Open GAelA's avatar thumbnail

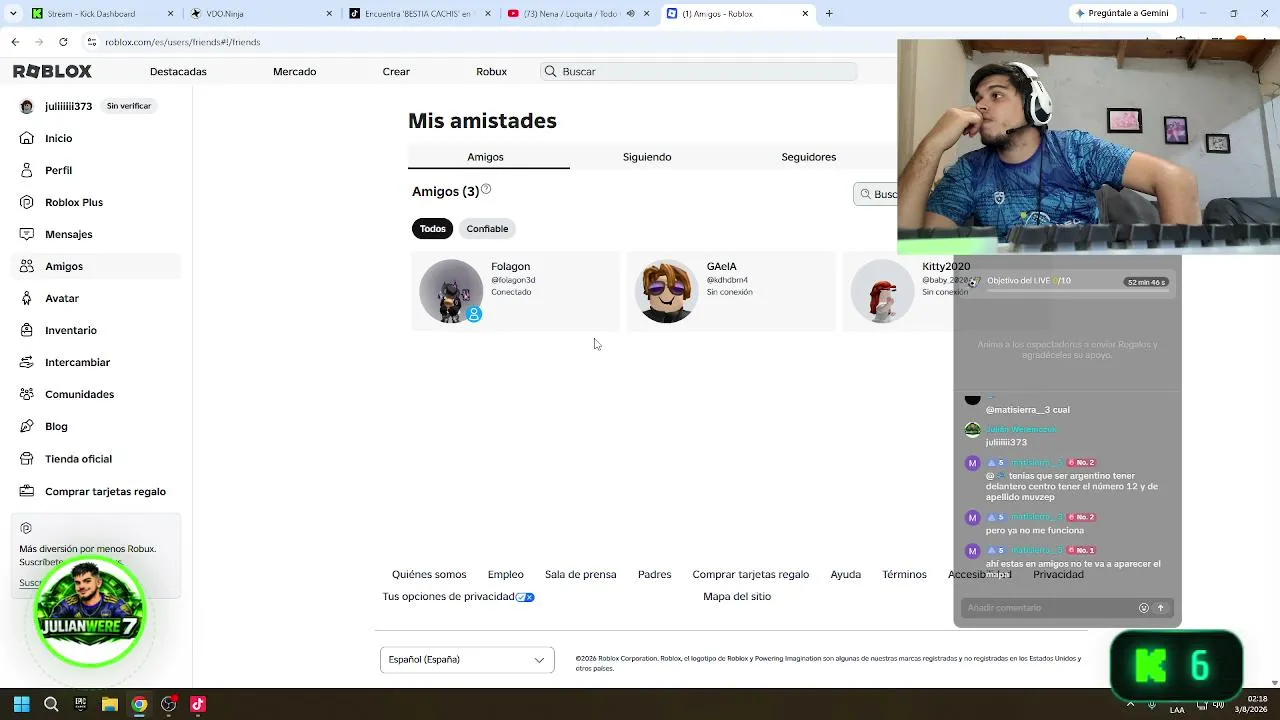(667, 291)
